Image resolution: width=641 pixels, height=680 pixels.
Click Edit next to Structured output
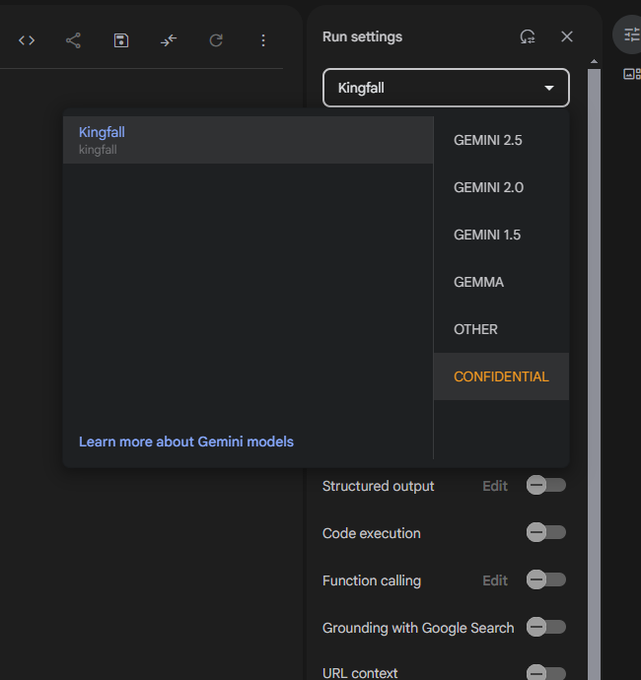(495, 486)
